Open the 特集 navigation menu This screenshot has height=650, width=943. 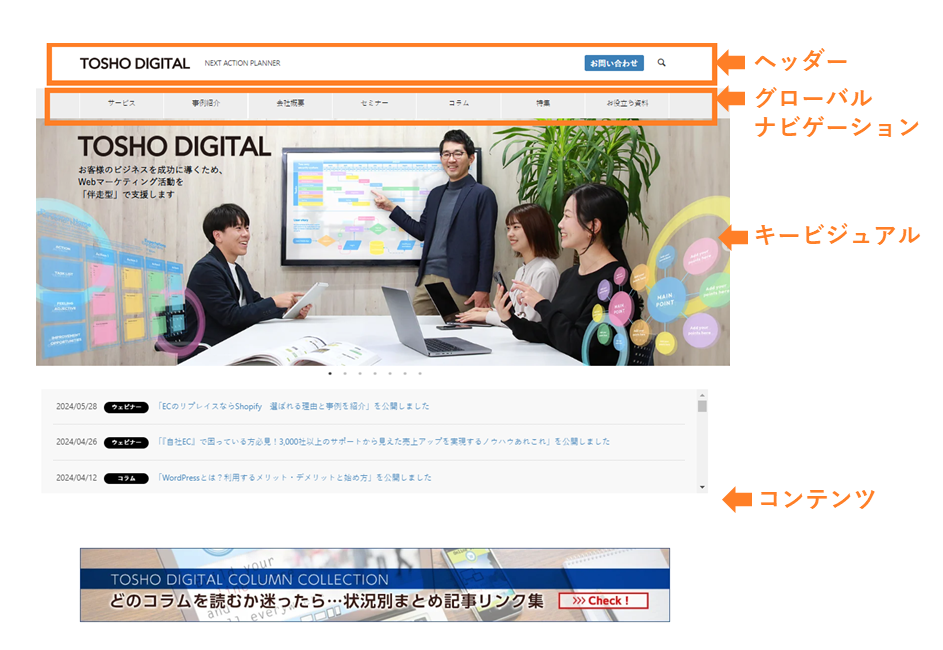point(542,101)
